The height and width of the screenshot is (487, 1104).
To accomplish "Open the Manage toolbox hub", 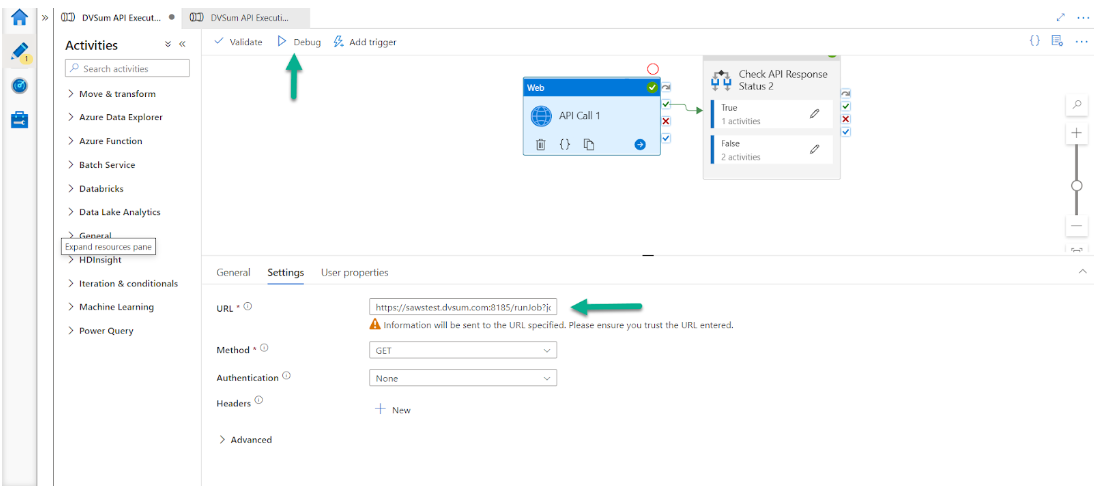I will 19,120.
